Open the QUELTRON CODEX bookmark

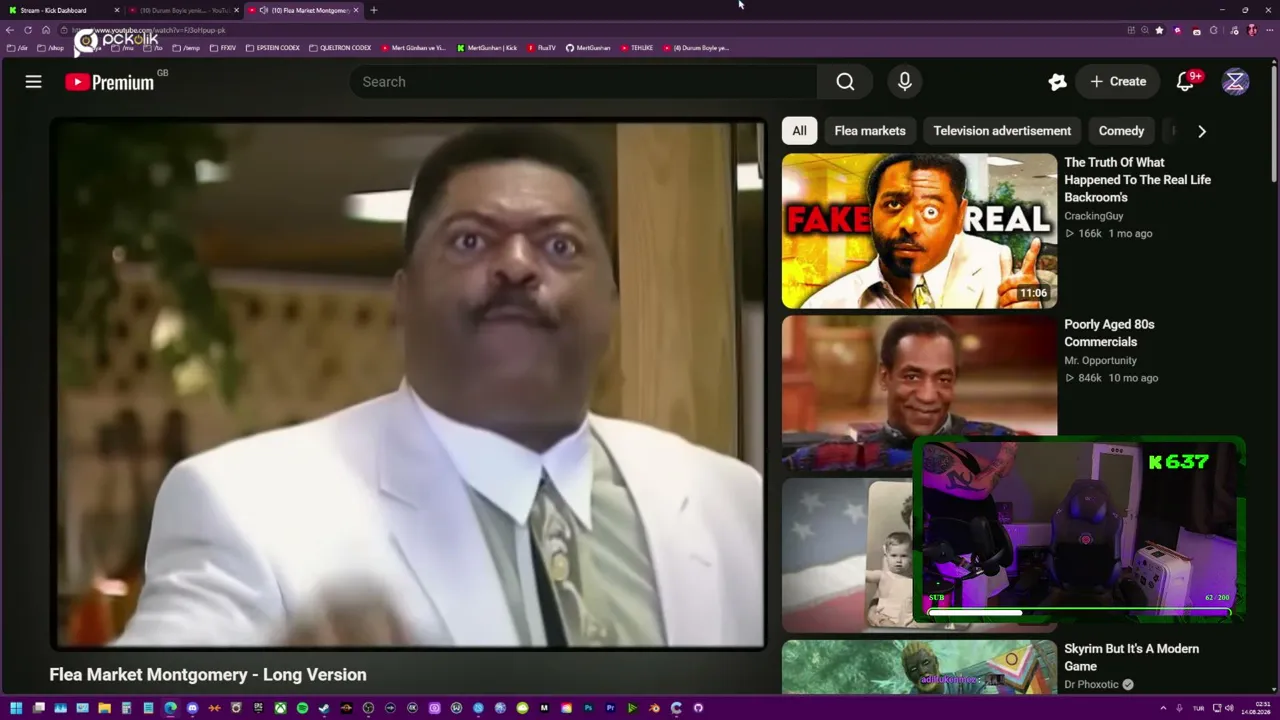point(340,48)
